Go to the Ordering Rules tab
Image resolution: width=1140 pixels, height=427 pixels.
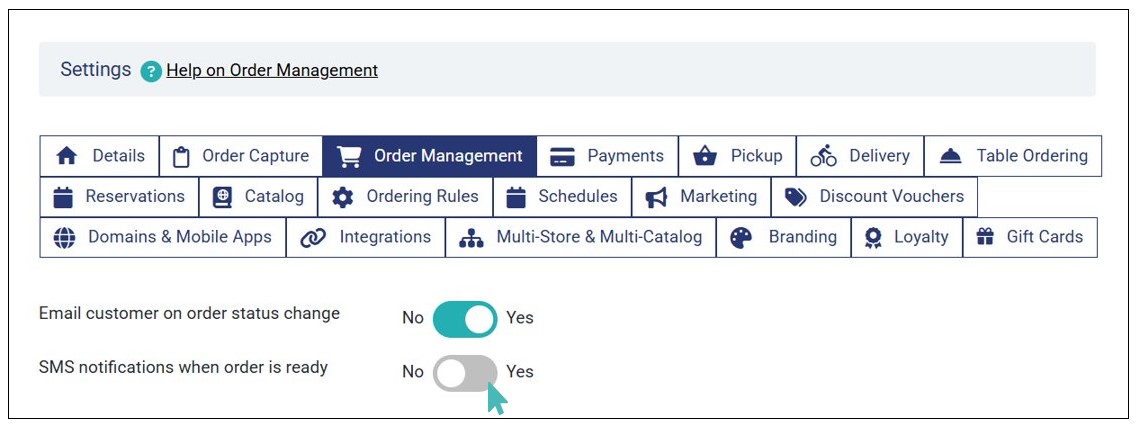coord(405,197)
